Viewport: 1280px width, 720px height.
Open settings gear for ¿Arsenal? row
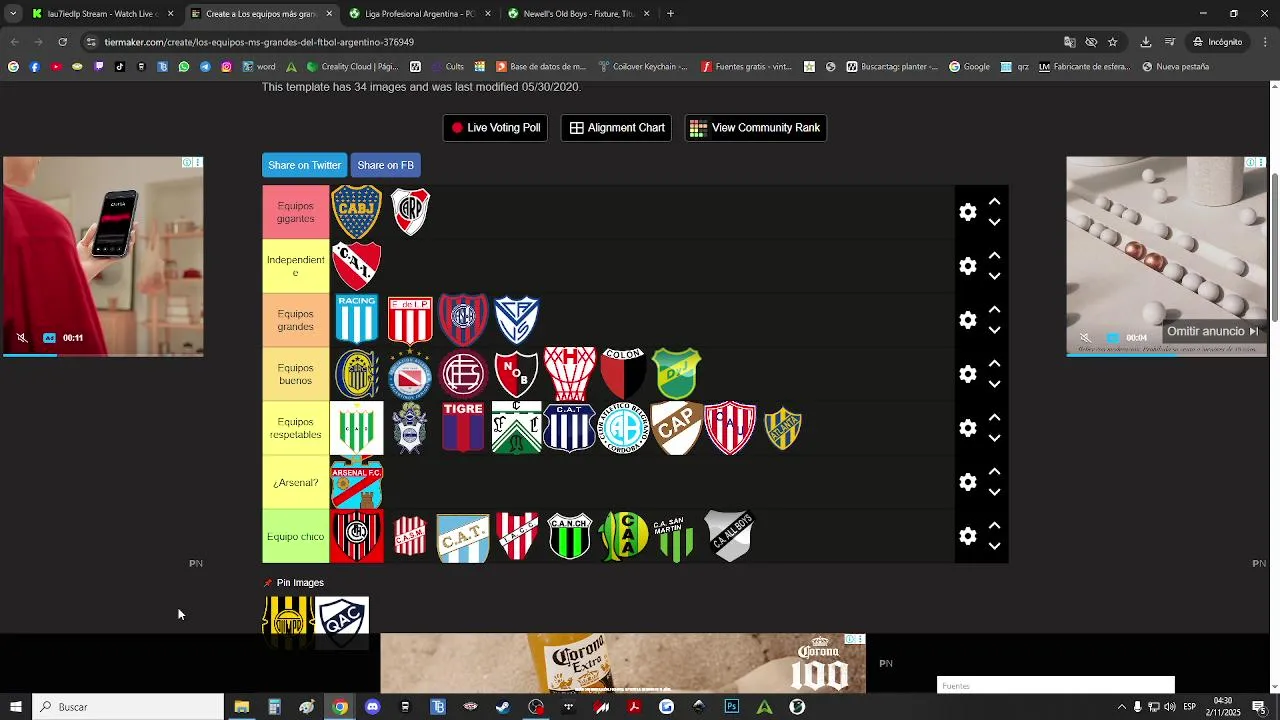[967, 482]
